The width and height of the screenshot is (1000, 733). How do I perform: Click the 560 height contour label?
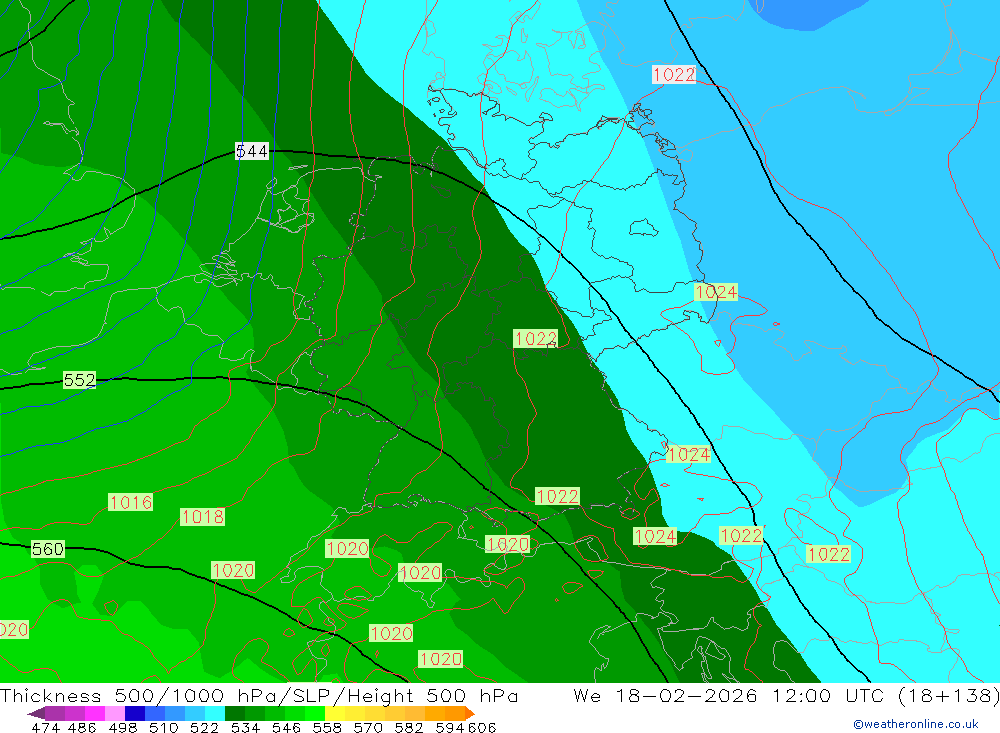(48, 549)
